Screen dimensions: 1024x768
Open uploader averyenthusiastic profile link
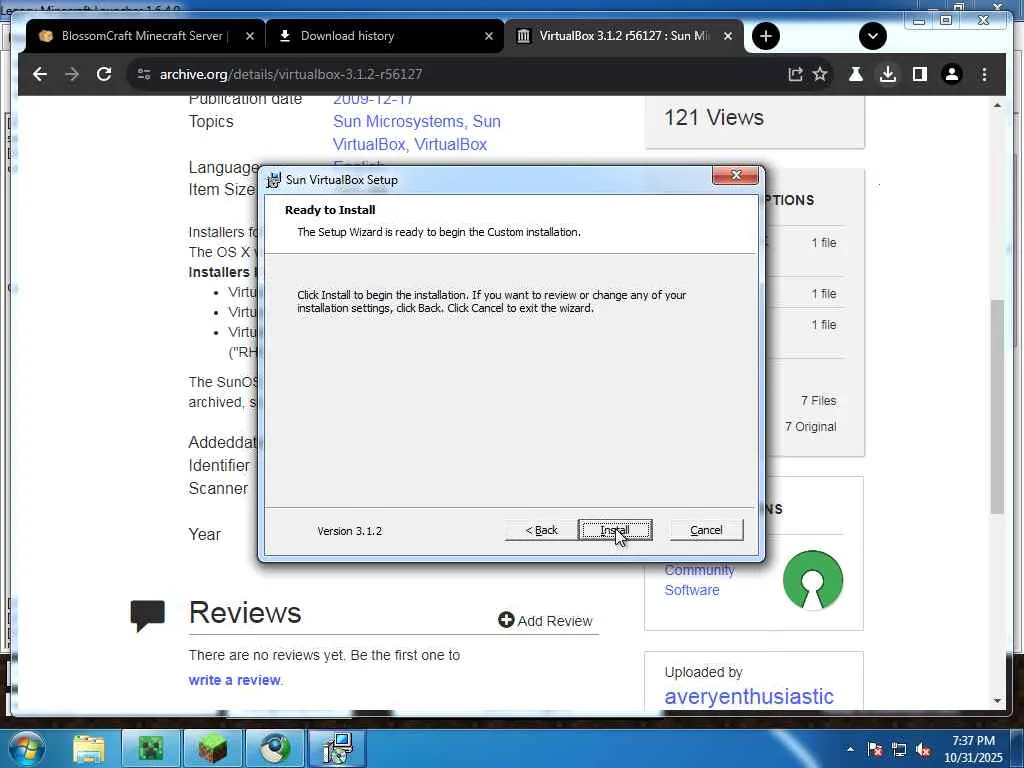[749, 697]
